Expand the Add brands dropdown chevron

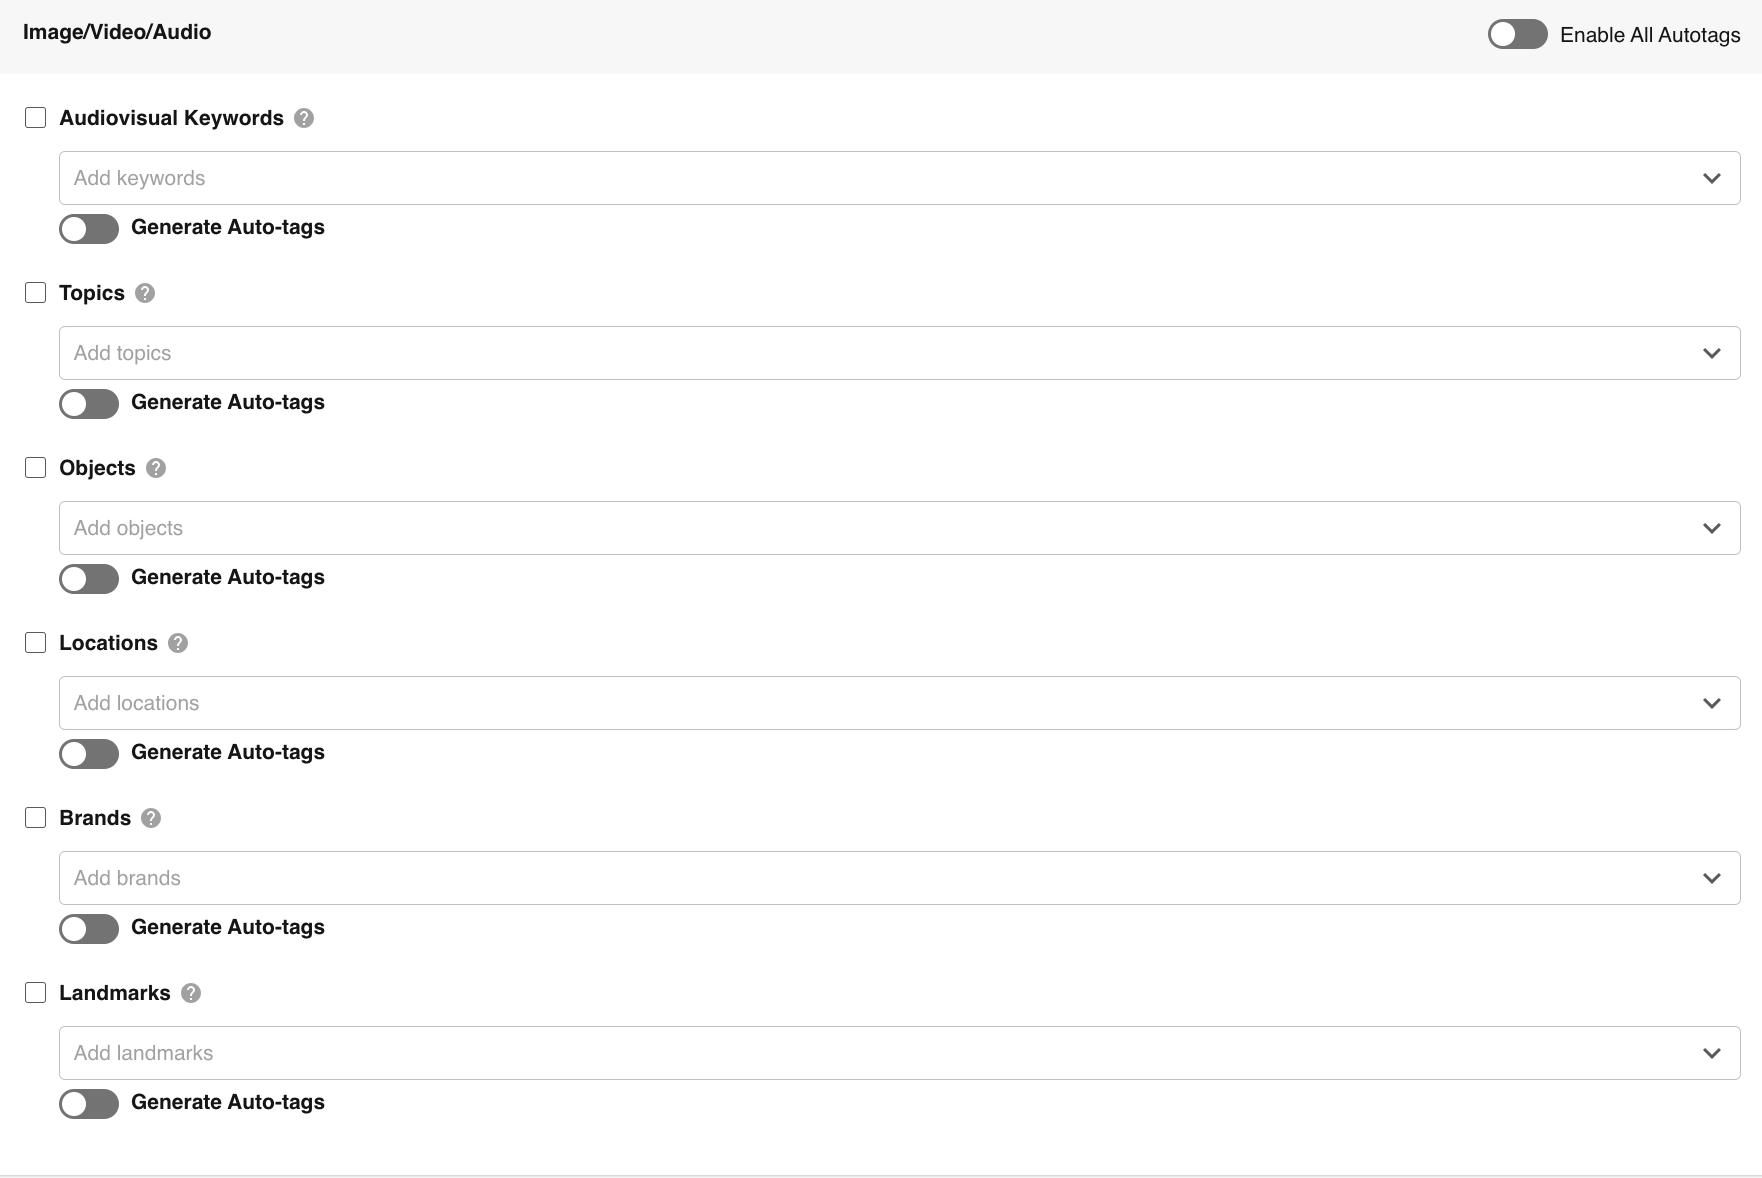click(x=1712, y=878)
